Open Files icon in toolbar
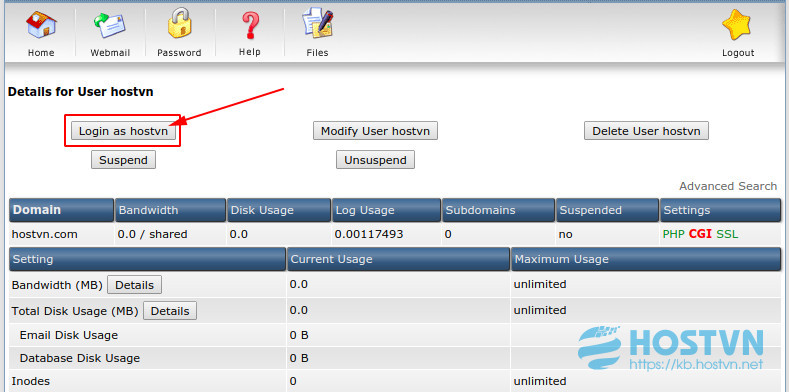The image size is (789, 392). [318, 24]
